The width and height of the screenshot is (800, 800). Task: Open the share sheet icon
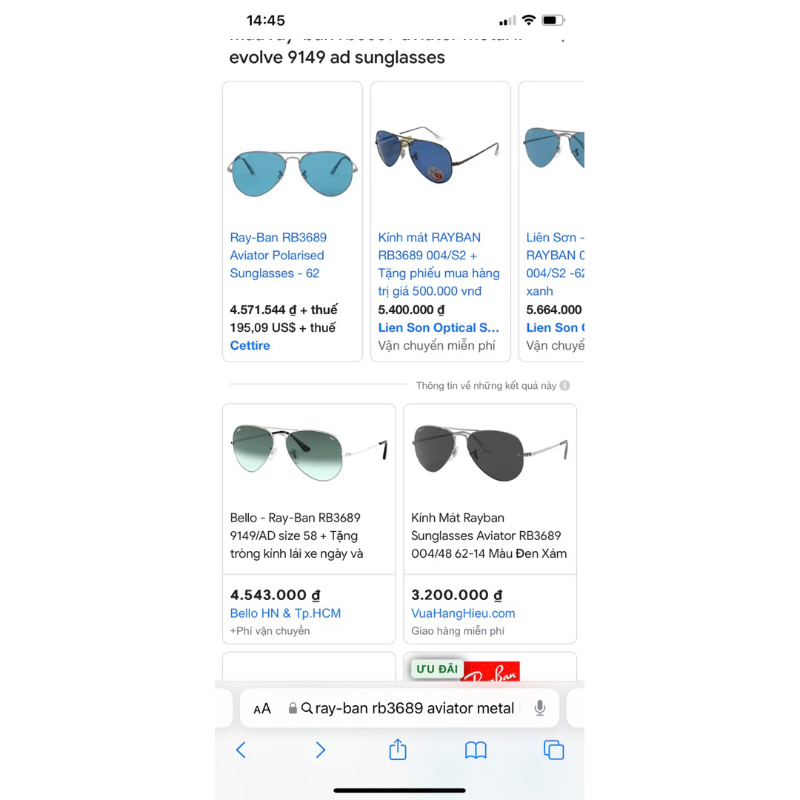397,749
